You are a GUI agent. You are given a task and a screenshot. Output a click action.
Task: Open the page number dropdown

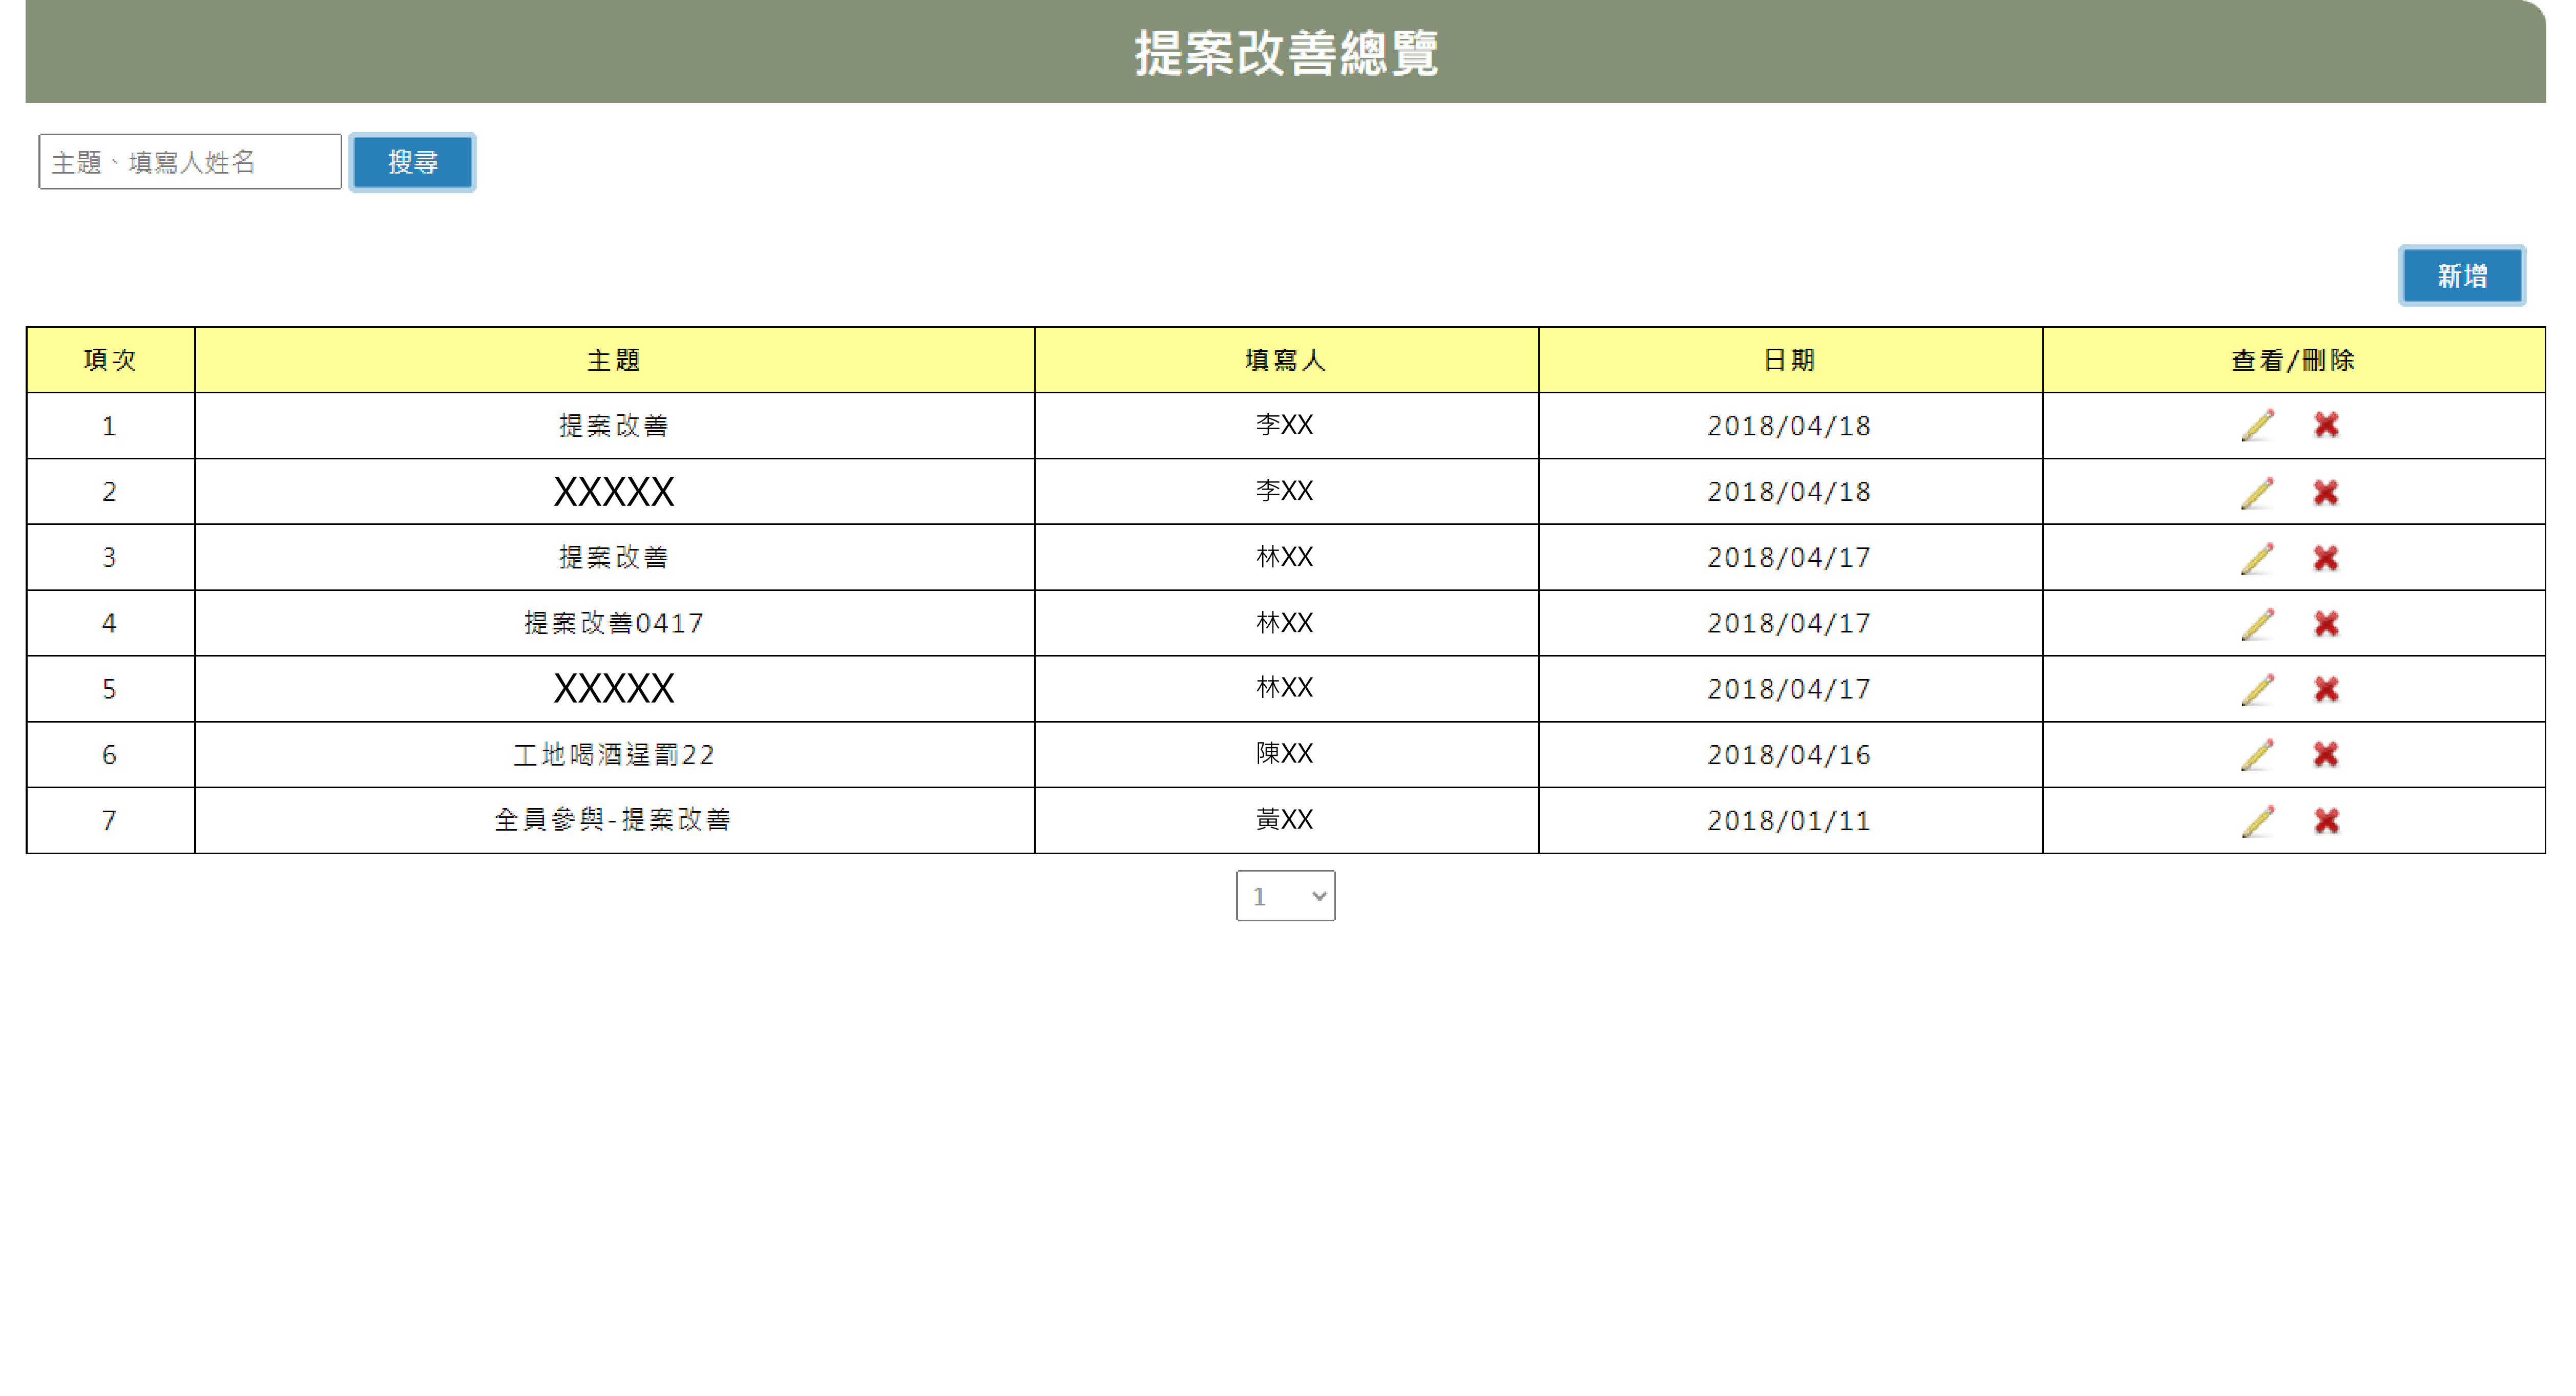[1285, 896]
